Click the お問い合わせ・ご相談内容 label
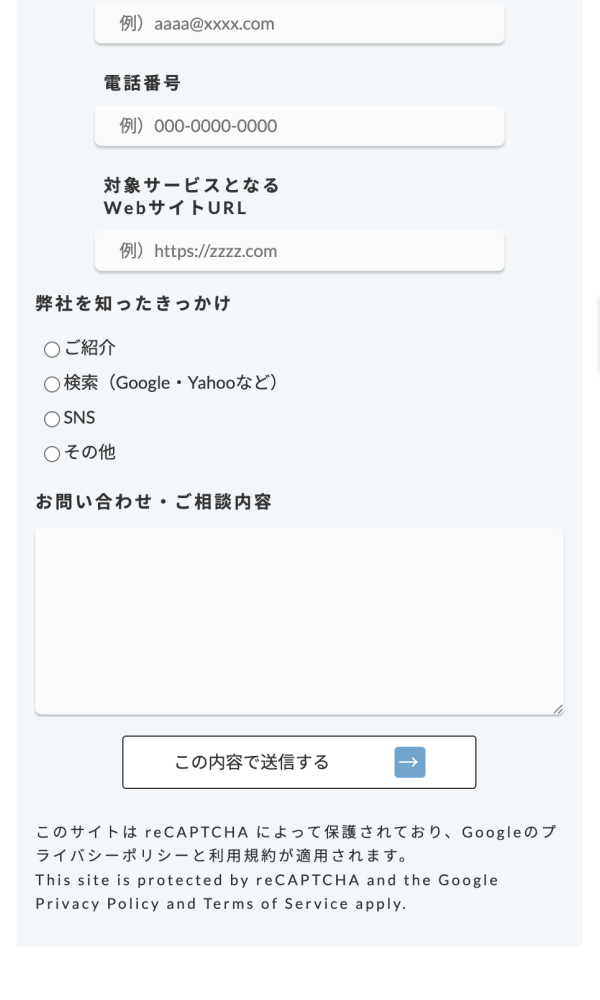Screen dimensions: 600x1000 [x=153, y=502]
